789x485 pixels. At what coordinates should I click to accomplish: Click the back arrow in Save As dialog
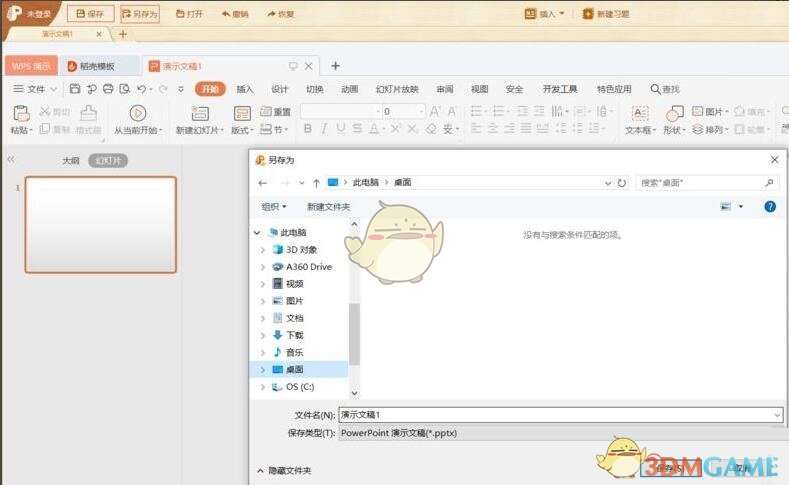pos(262,183)
